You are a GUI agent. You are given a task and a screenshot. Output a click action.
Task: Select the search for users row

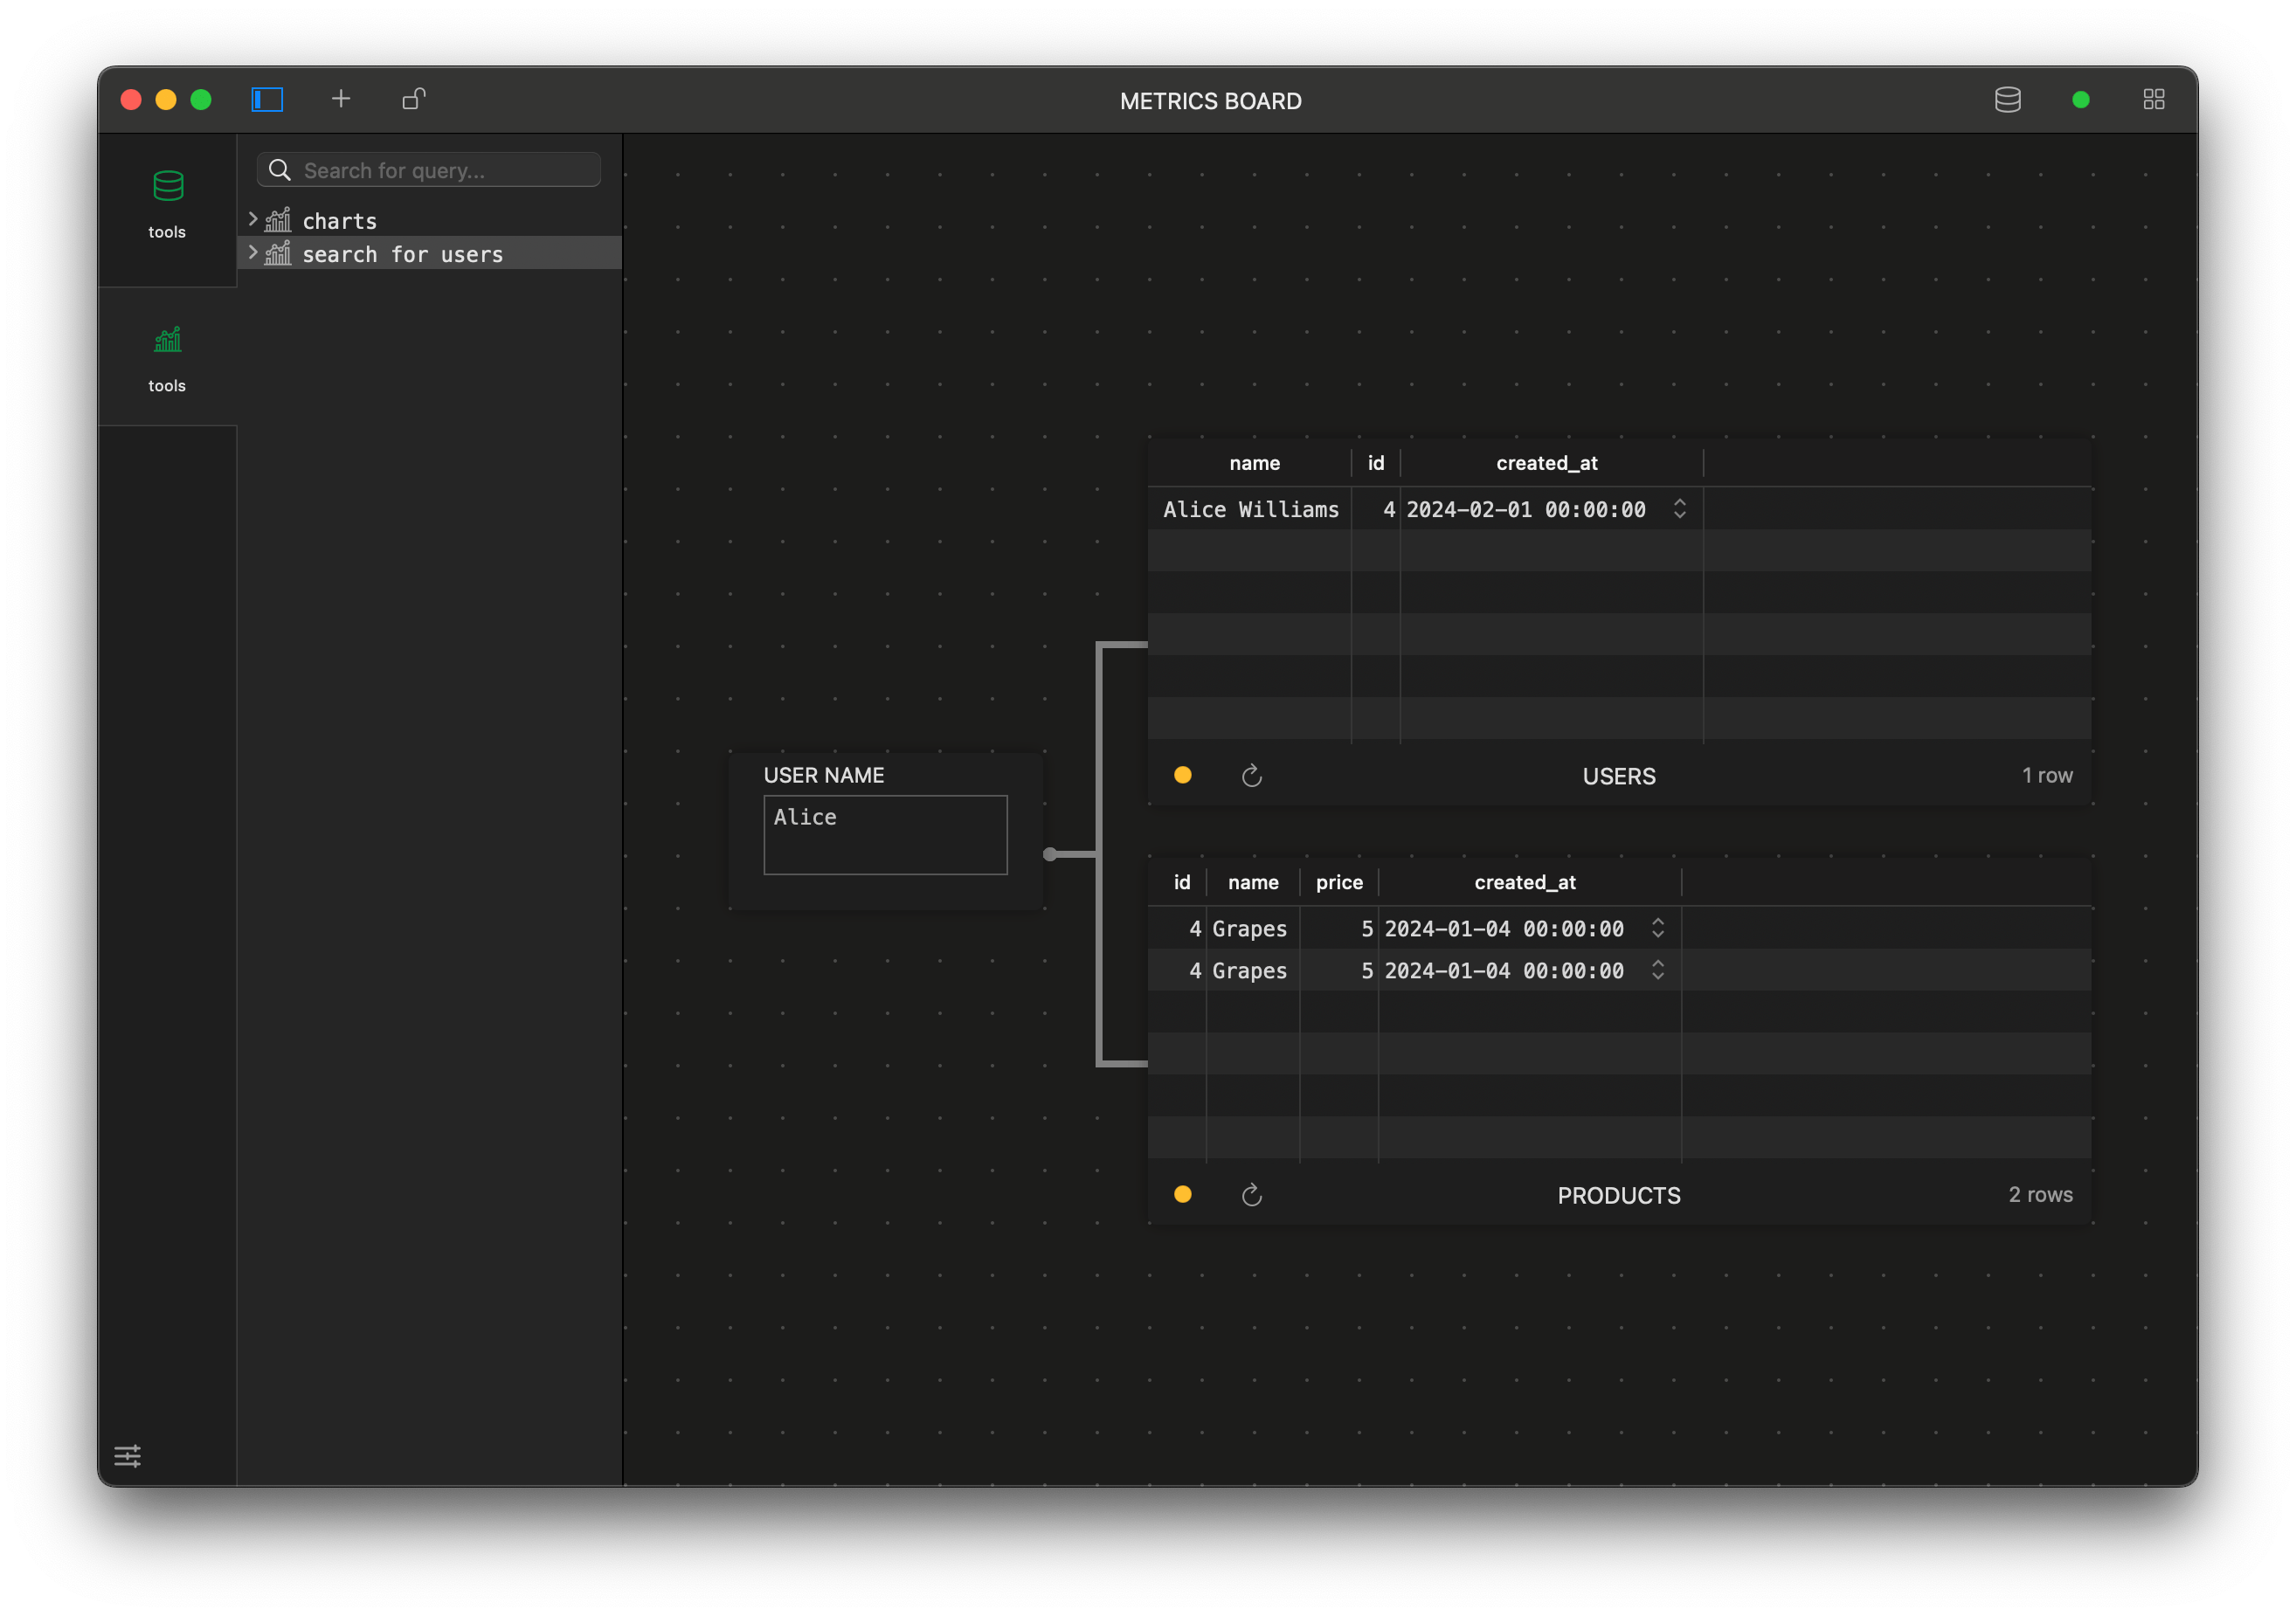coord(430,253)
